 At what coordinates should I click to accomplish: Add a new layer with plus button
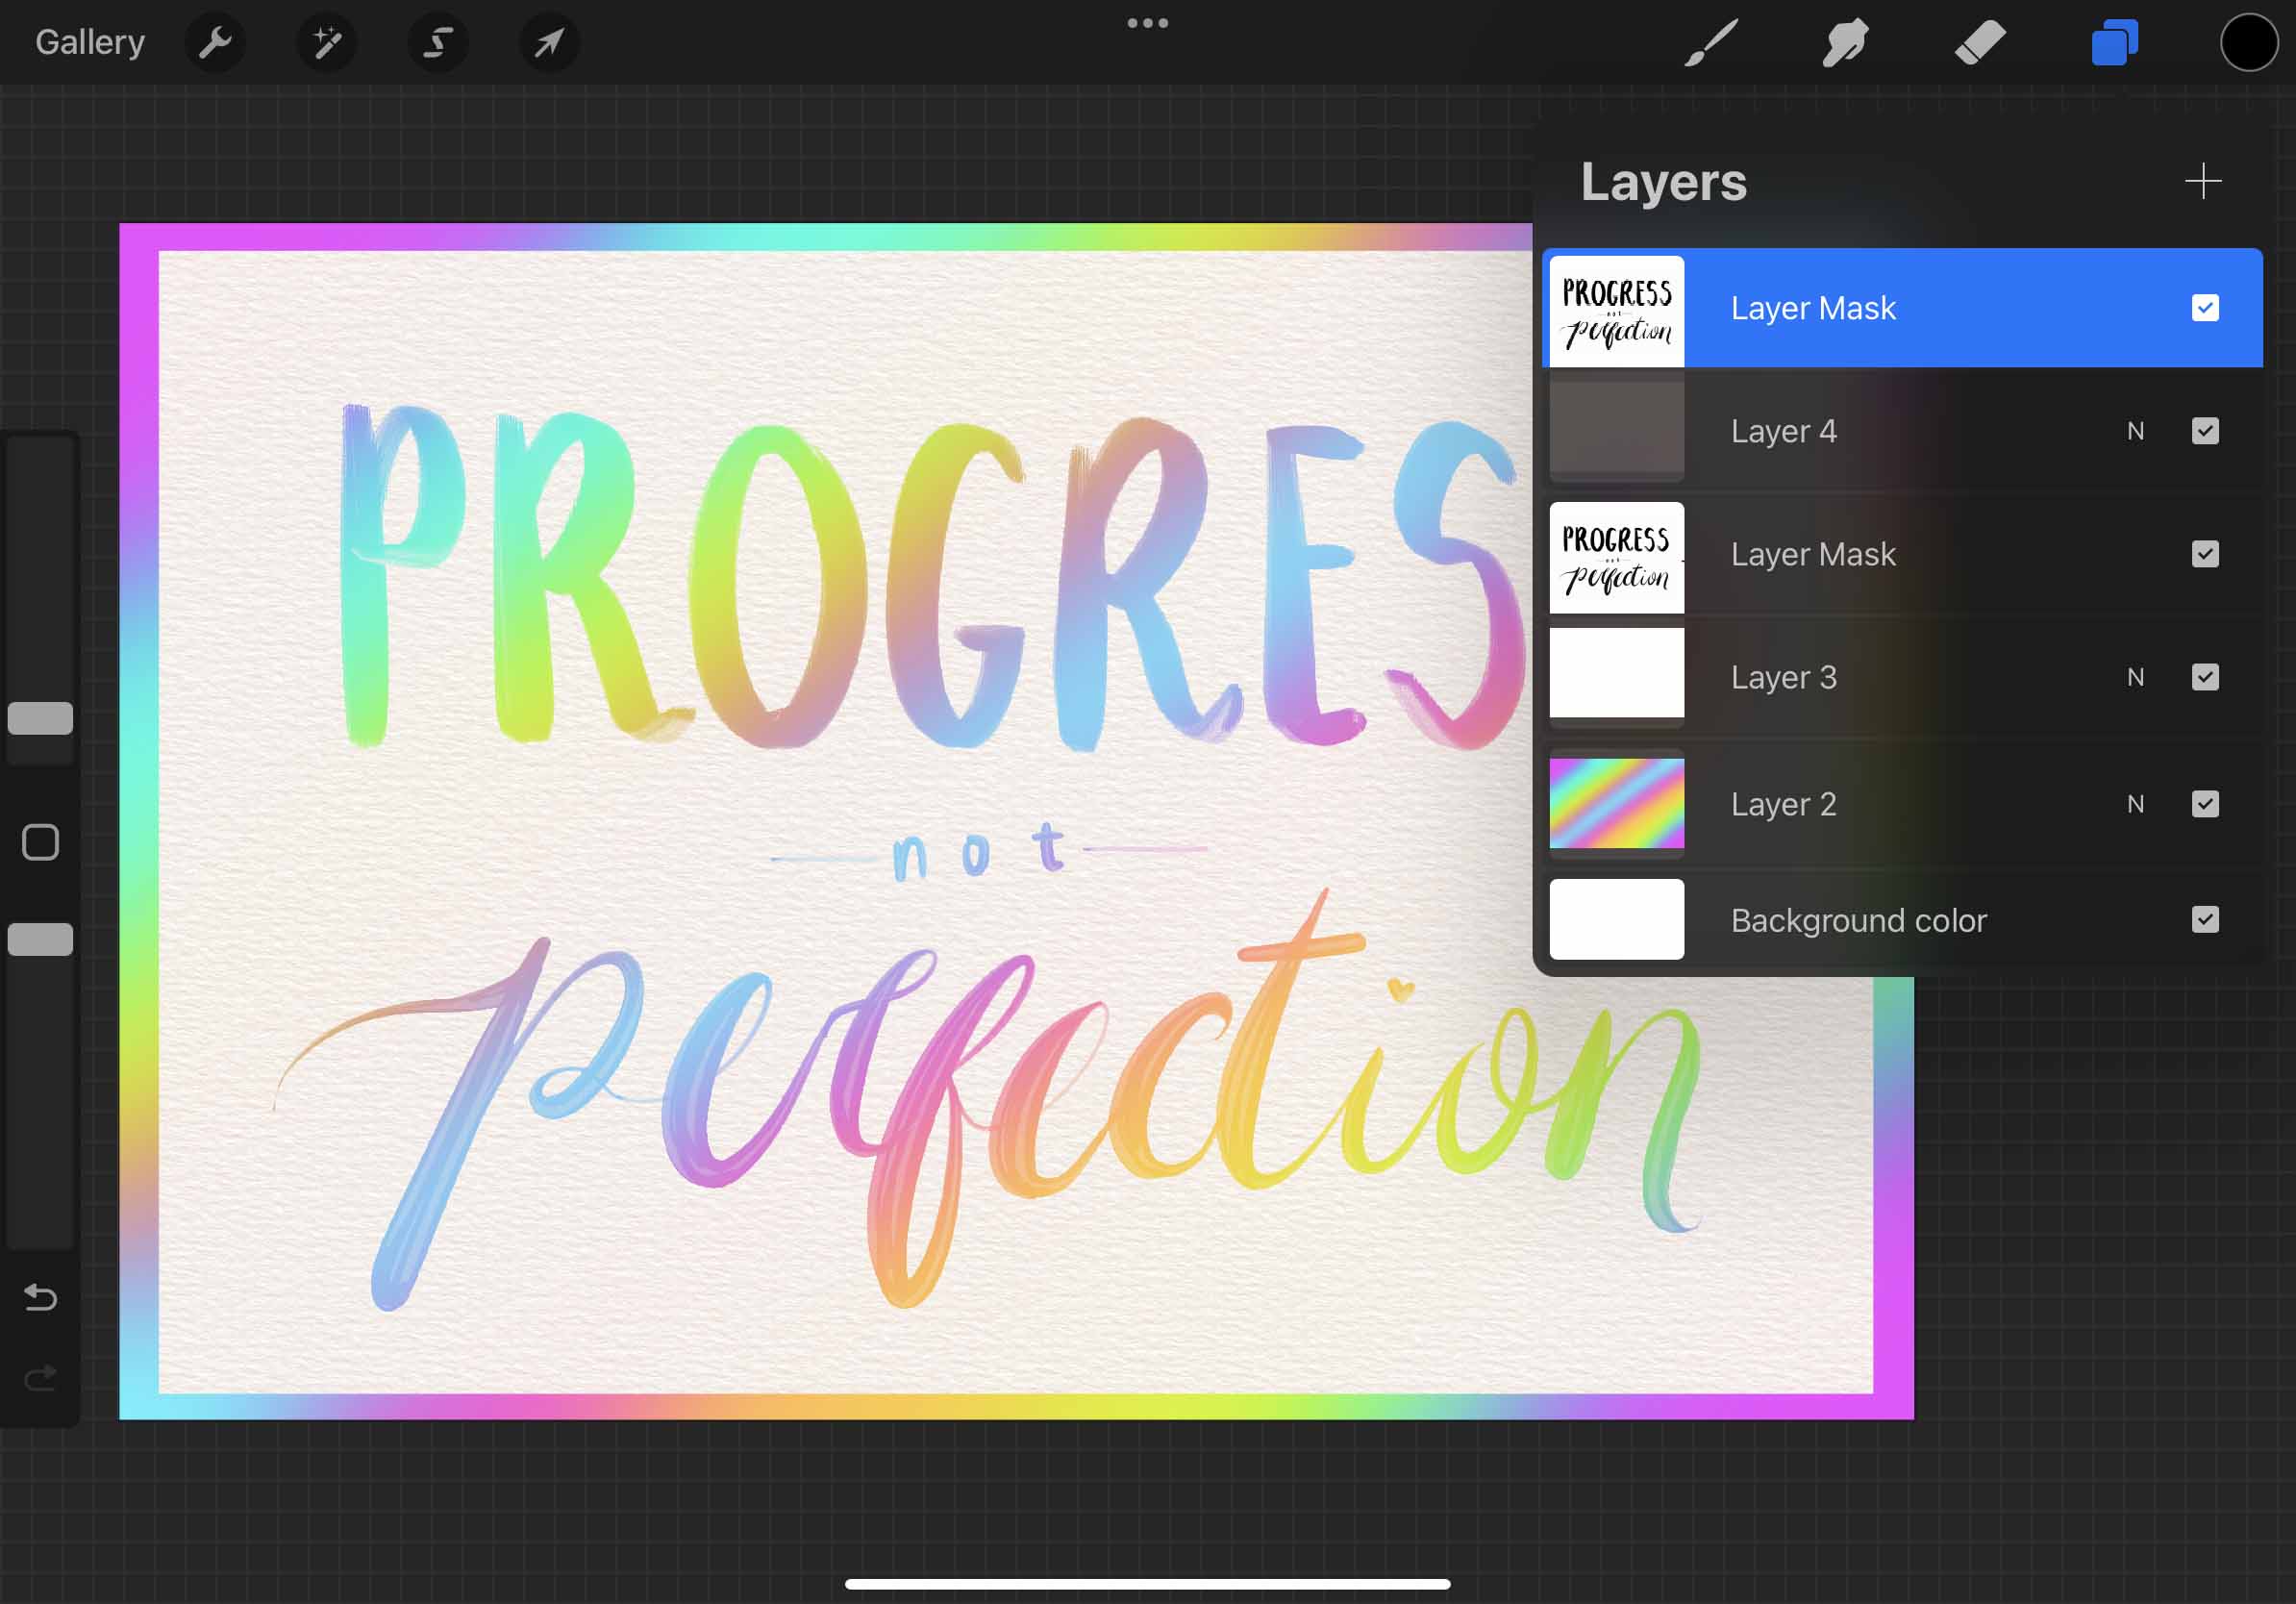point(2202,181)
